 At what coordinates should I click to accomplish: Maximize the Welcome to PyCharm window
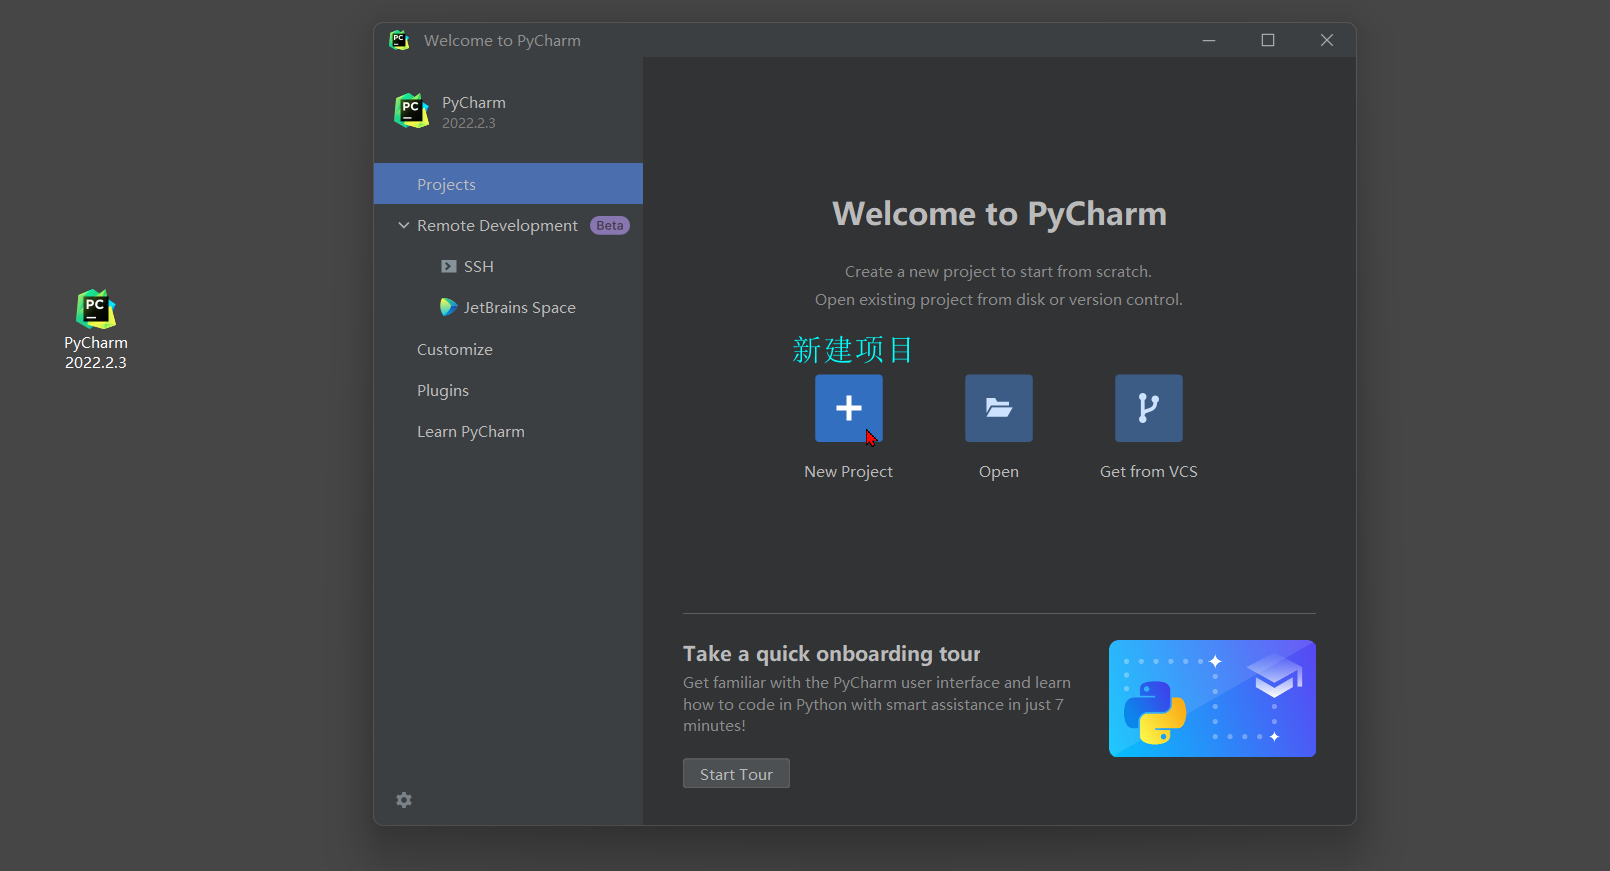point(1268,40)
